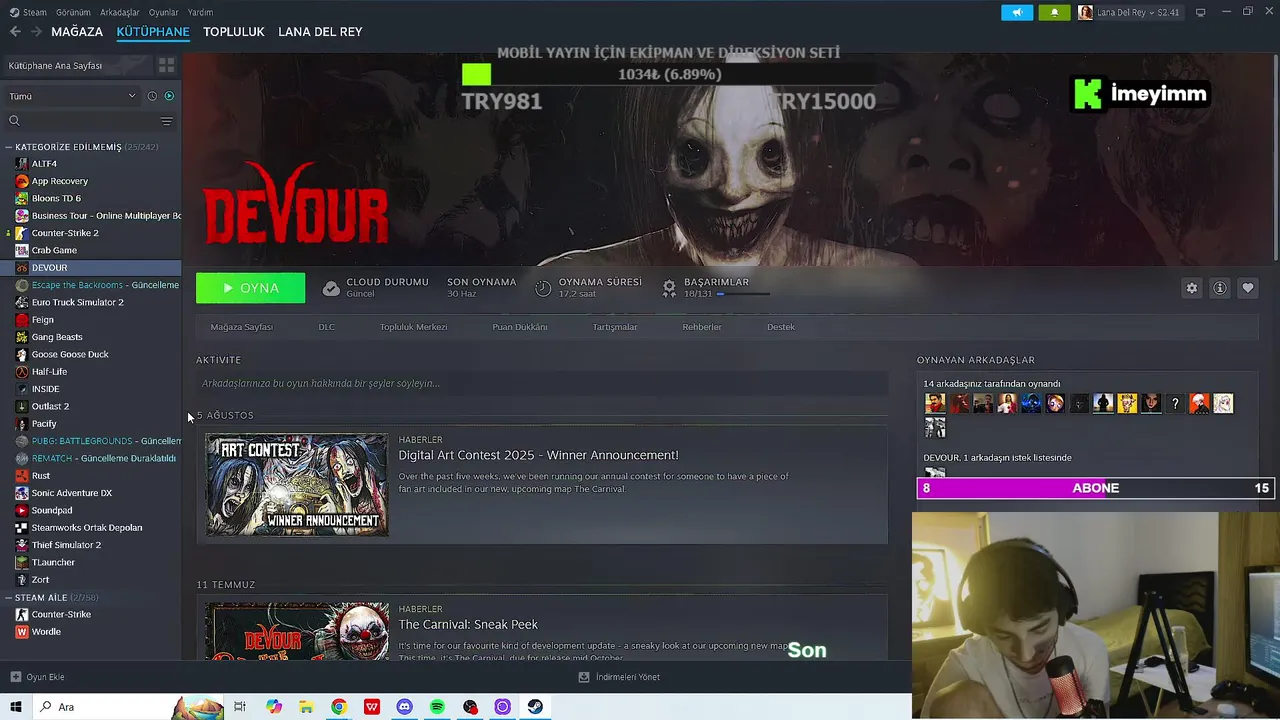Open Digital Art Contest 2025 news headline
This screenshot has width=1280, height=720.
(538, 455)
